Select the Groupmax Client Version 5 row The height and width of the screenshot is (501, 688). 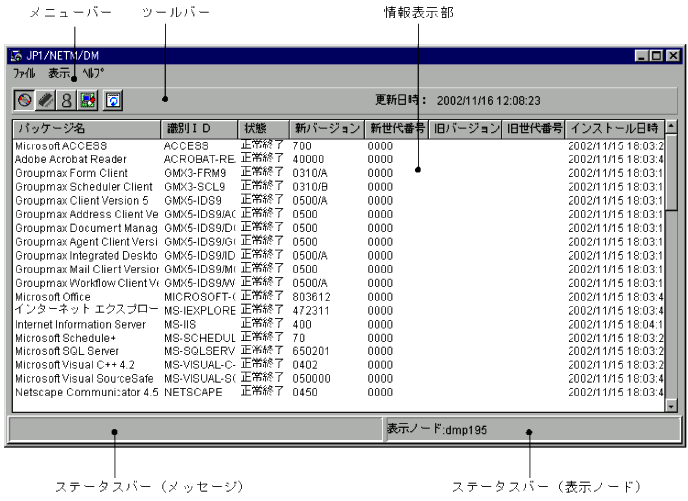(x=338, y=200)
